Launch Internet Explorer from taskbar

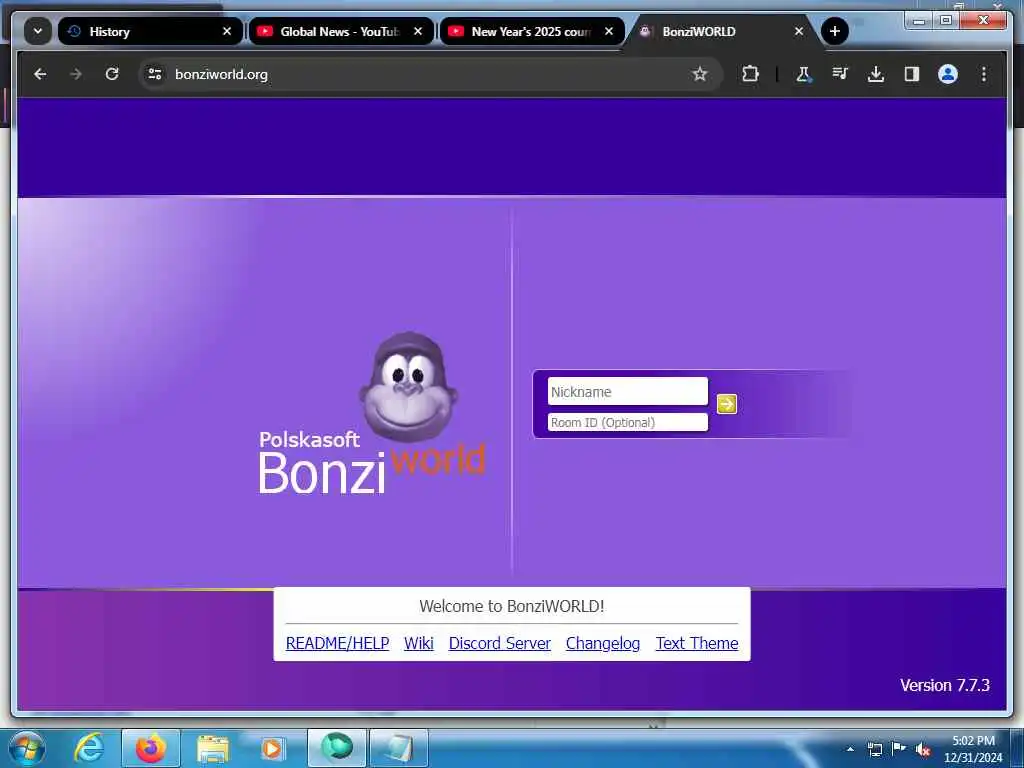89,748
